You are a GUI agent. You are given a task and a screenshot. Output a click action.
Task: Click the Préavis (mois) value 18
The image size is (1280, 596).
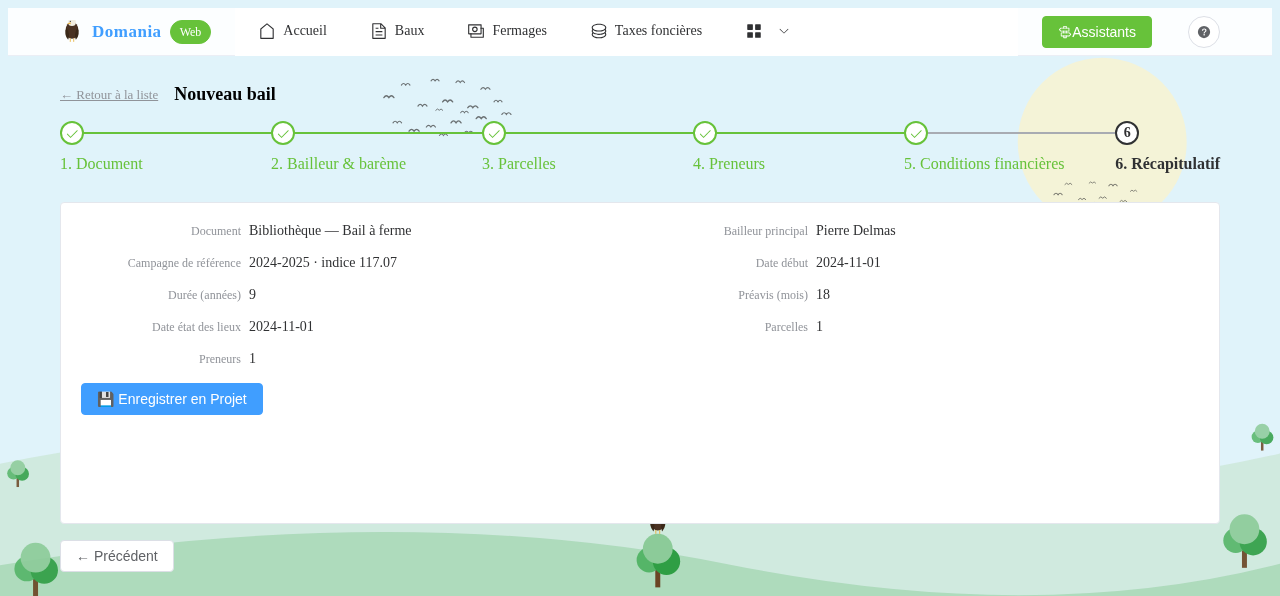click(x=823, y=295)
